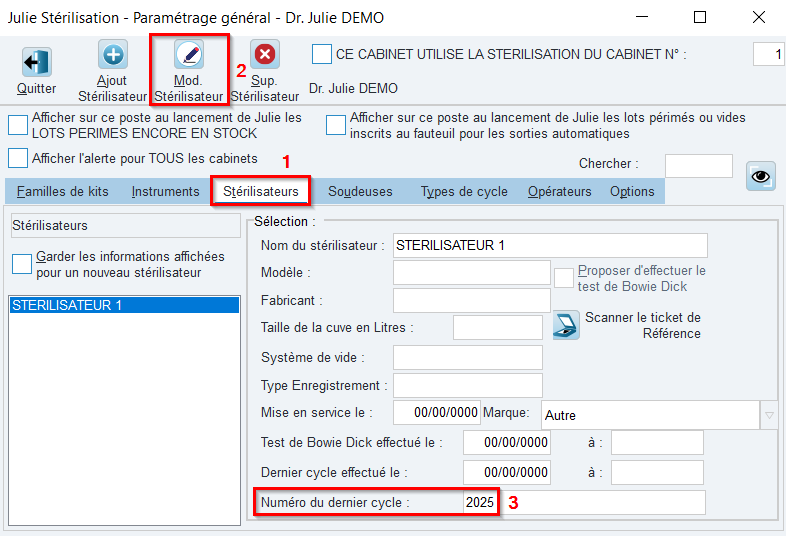Click Dr. Julie DEMO text in toolbar
This screenshot has width=786, height=536.
[x=353, y=88]
